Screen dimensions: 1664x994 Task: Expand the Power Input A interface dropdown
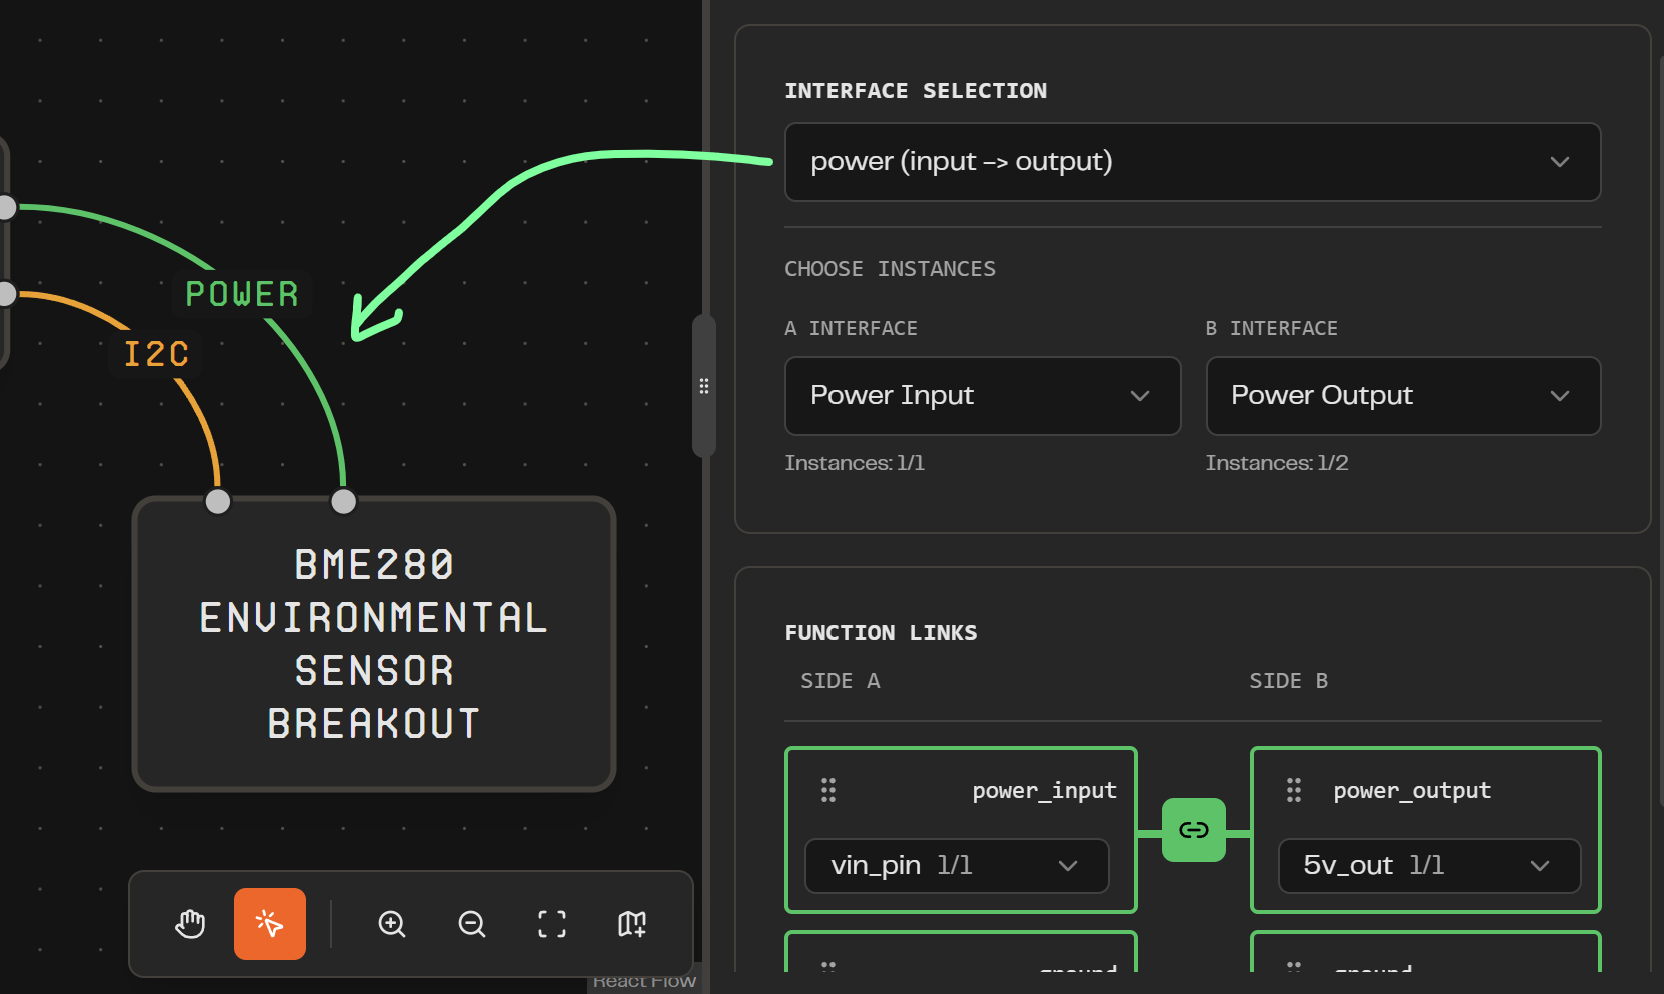pos(983,396)
